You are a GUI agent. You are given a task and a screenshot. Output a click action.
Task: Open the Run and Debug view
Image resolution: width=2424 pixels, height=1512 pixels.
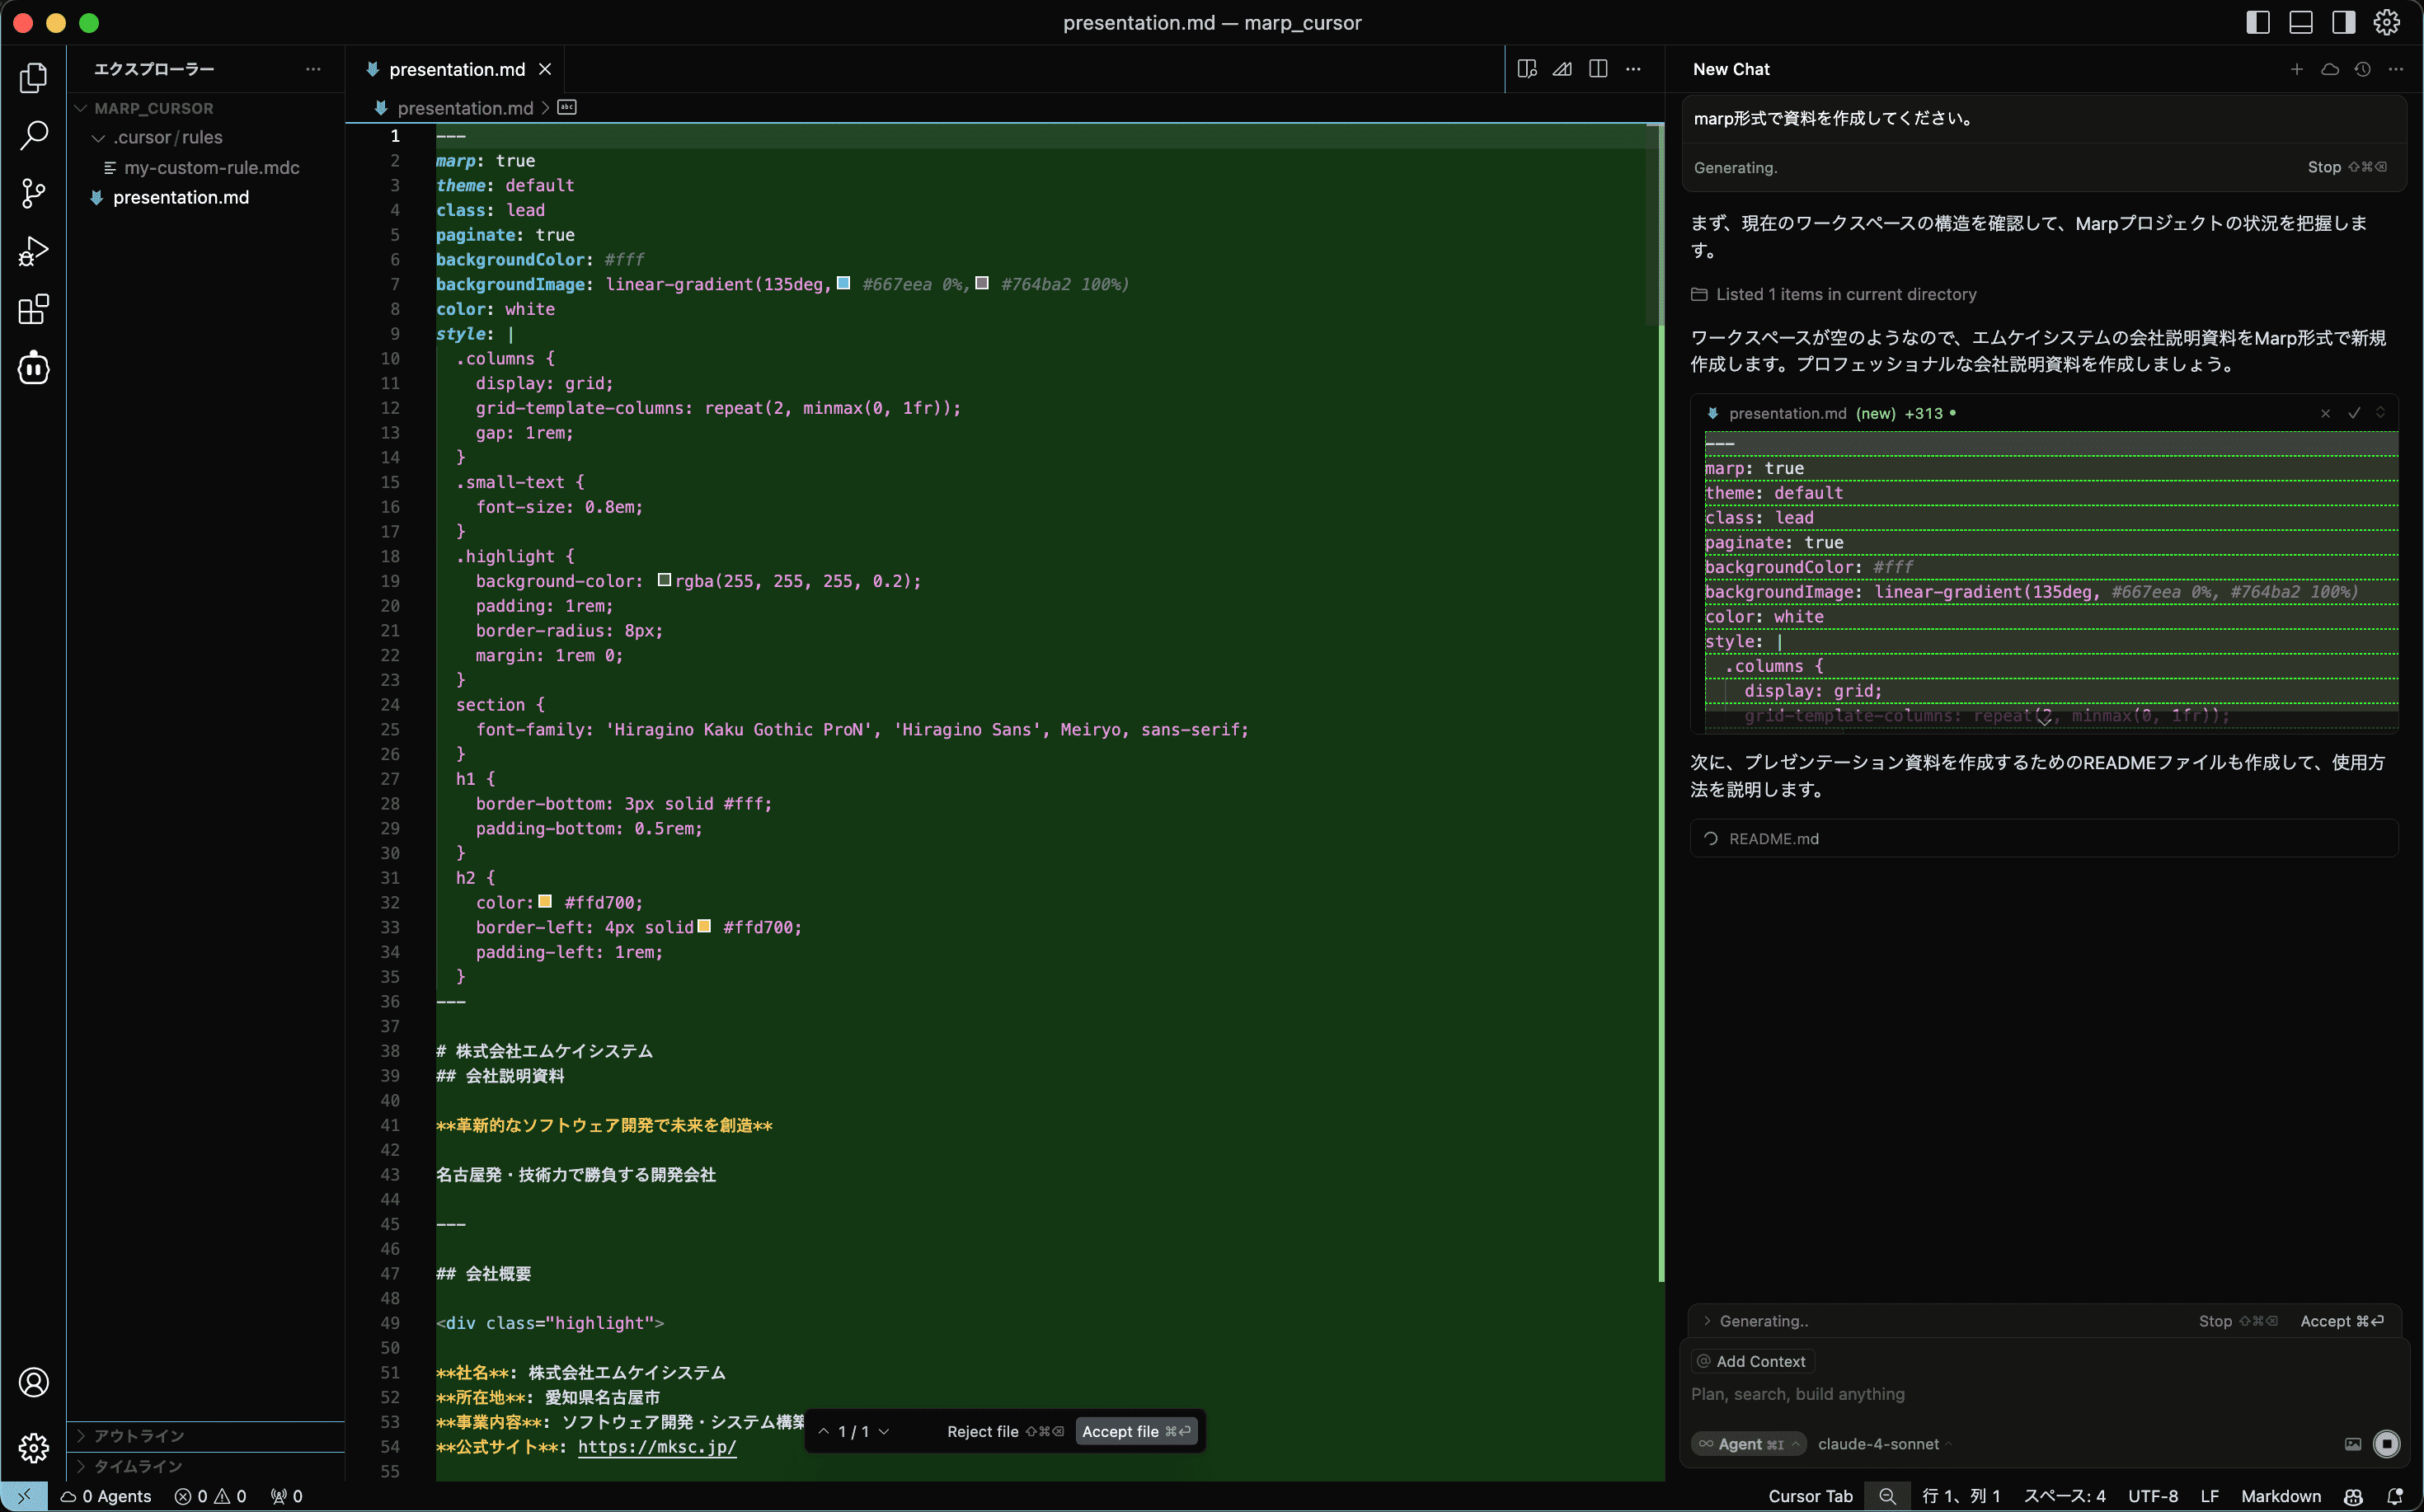(x=33, y=251)
